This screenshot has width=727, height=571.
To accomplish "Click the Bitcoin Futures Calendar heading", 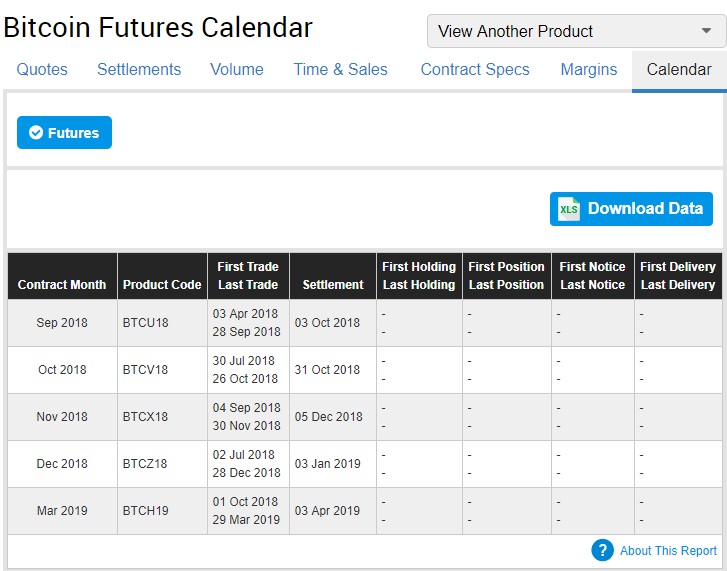I will click(x=158, y=27).
